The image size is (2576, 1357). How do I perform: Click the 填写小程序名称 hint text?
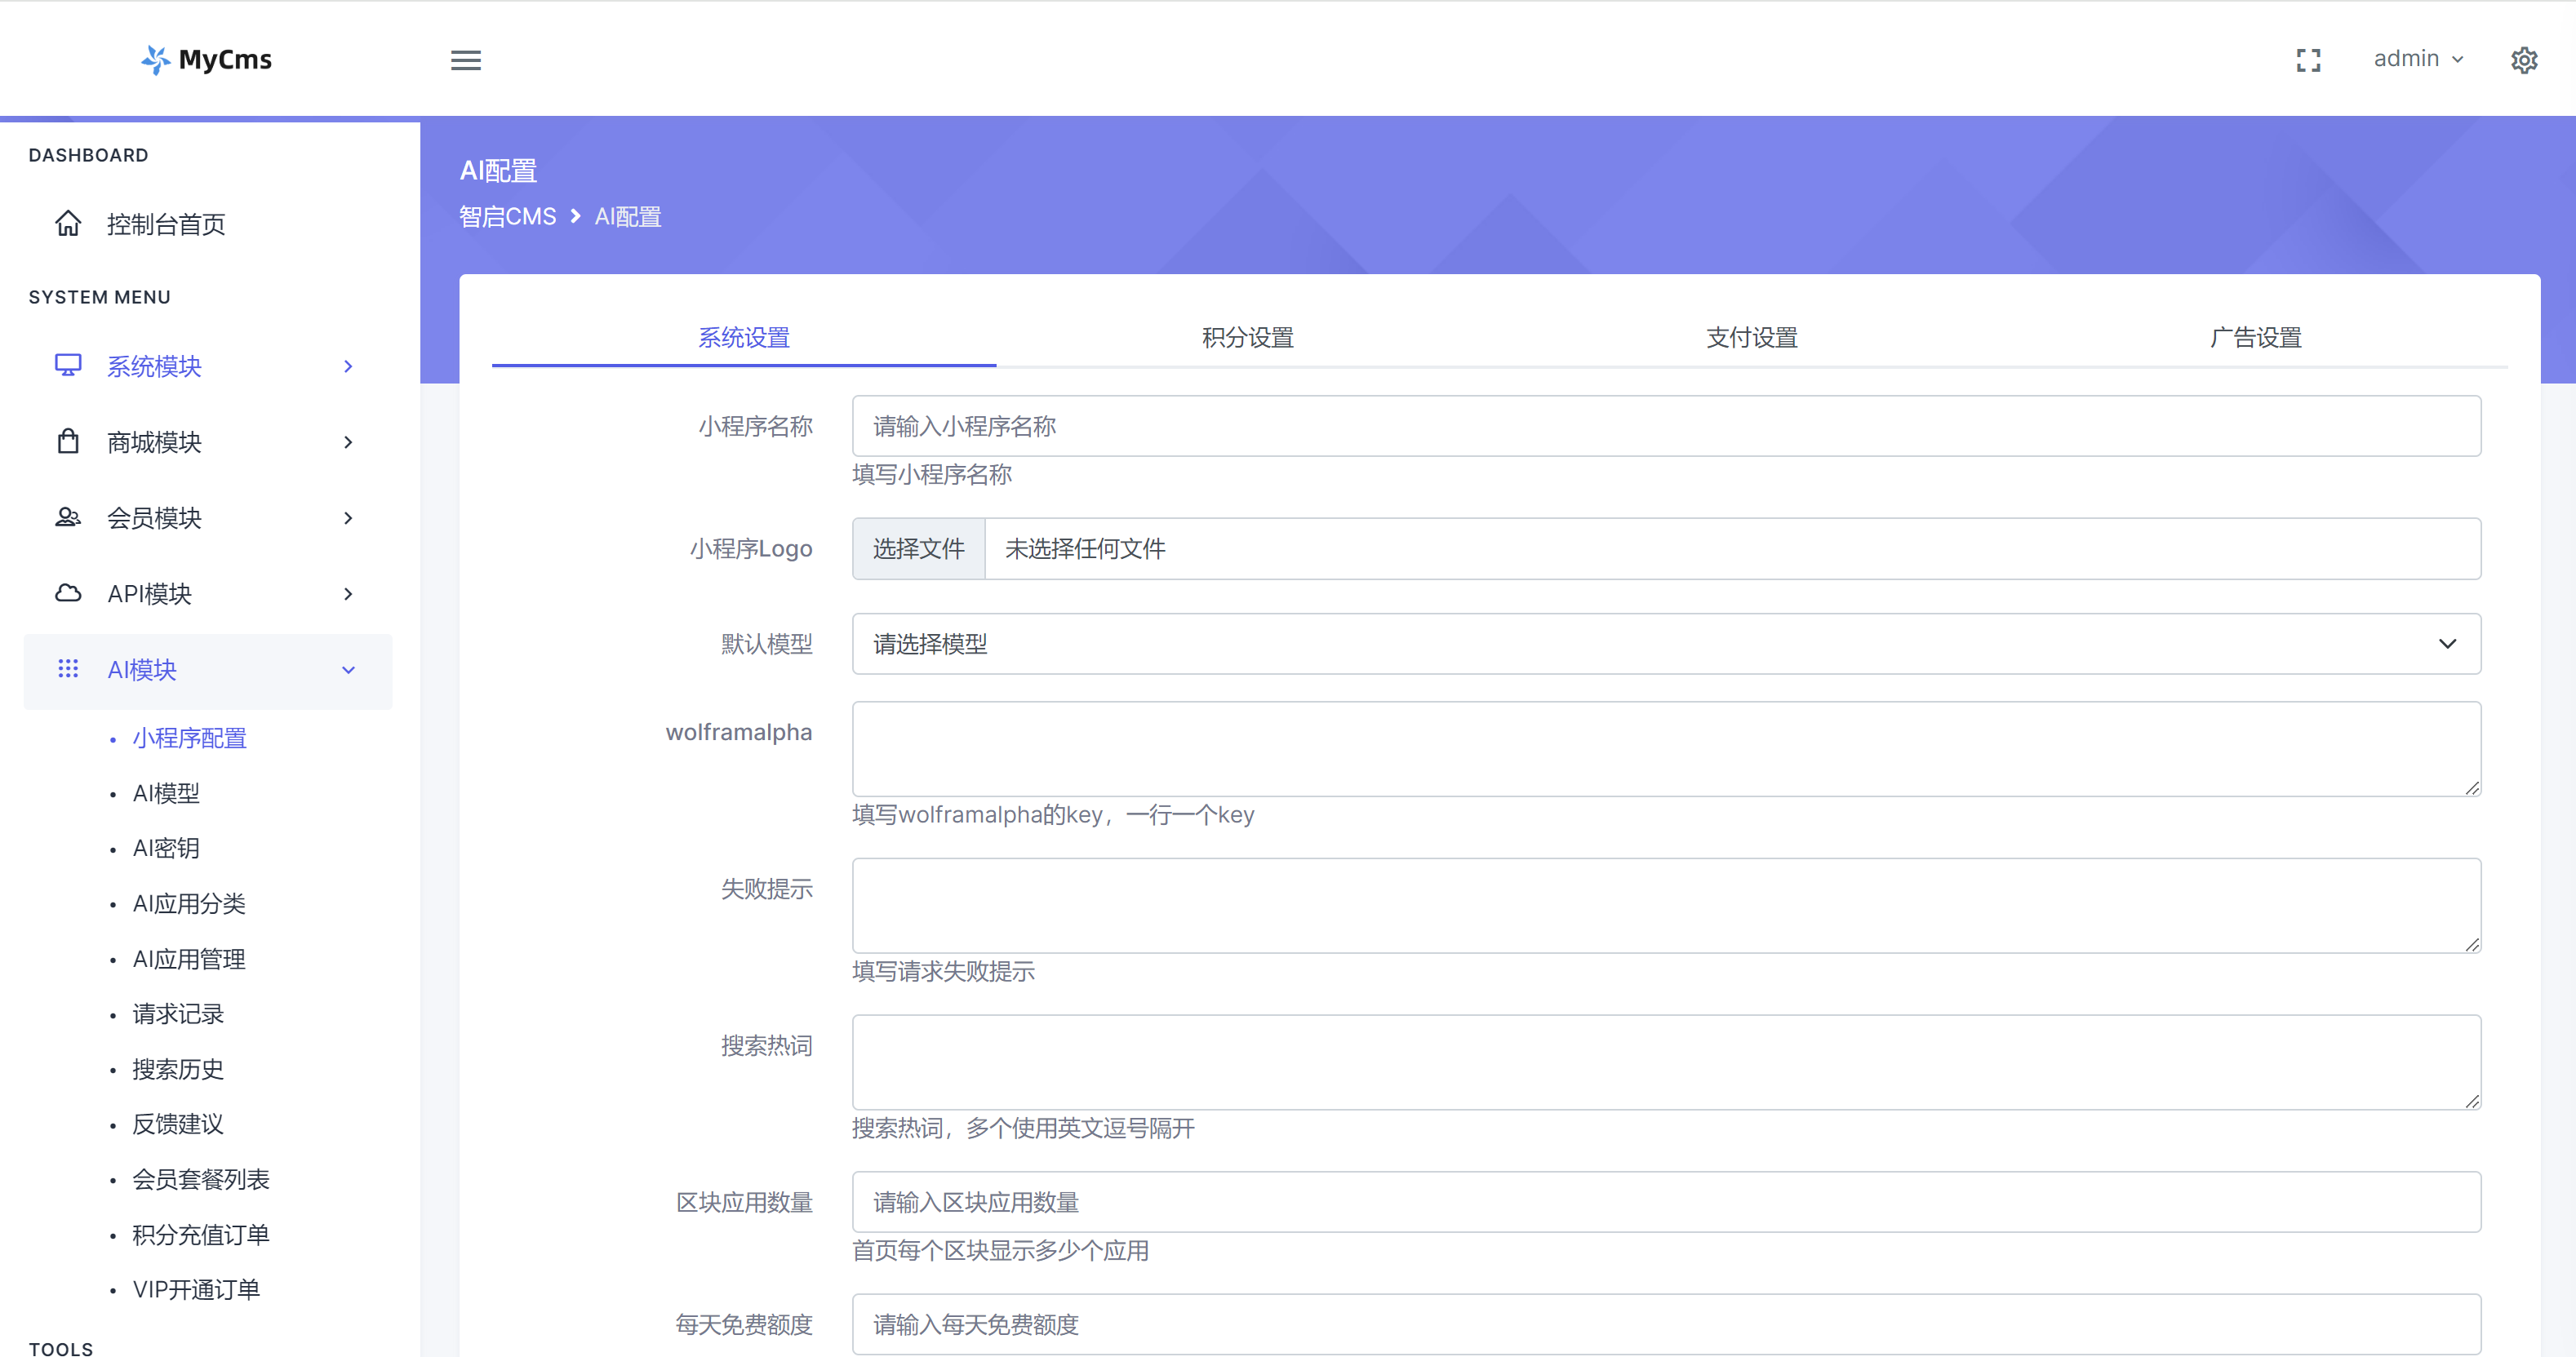[932, 474]
